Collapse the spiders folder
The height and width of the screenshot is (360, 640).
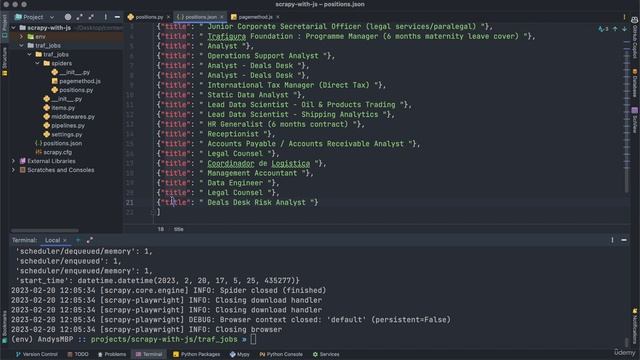click(38, 63)
